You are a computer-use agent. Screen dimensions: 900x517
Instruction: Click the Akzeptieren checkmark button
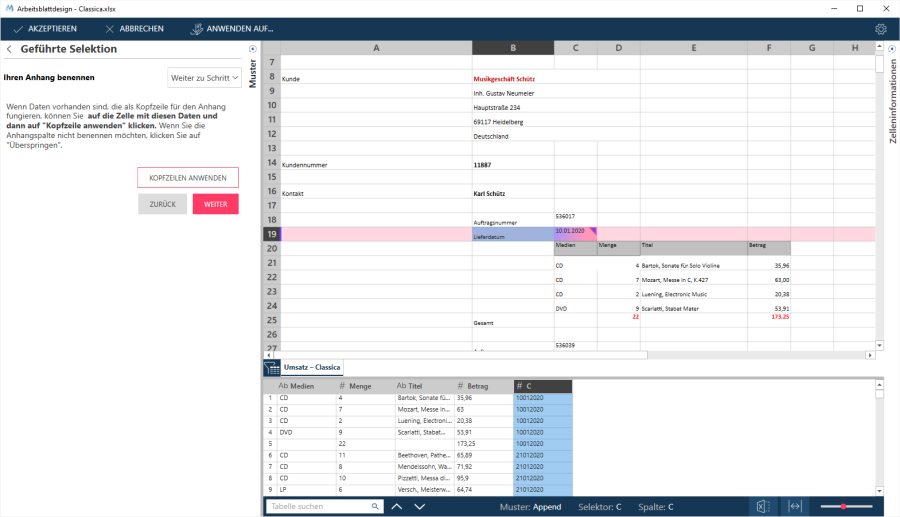(46, 29)
